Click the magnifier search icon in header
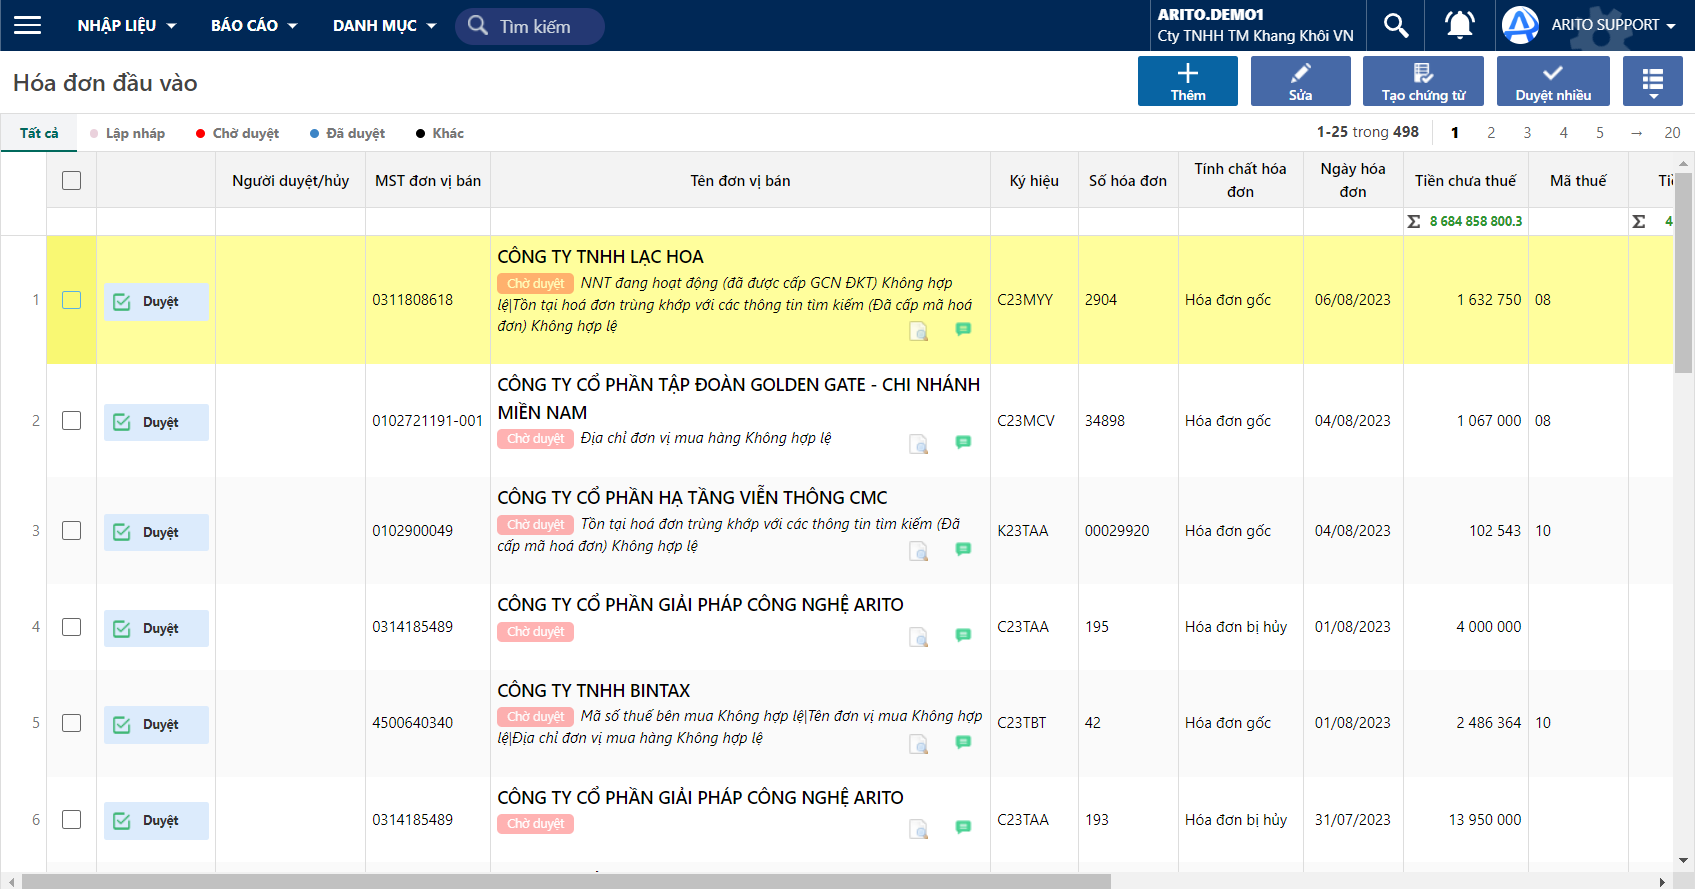 (1395, 25)
